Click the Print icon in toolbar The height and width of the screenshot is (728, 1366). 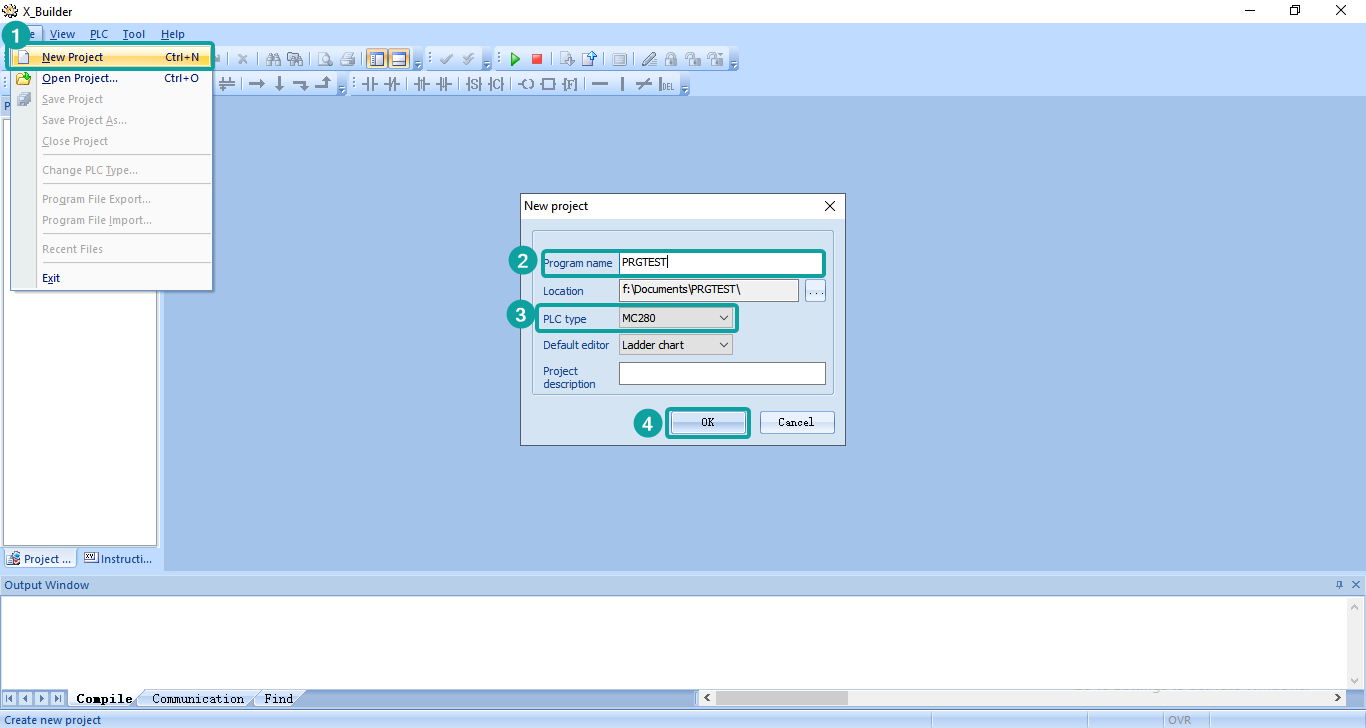(347, 59)
